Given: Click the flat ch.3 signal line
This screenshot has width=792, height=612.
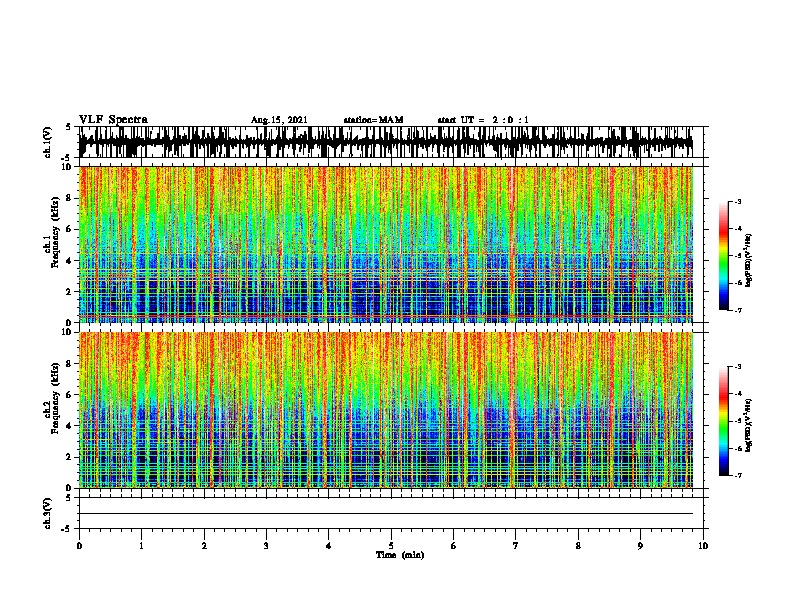Looking at the screenshot, I should 386,514.
